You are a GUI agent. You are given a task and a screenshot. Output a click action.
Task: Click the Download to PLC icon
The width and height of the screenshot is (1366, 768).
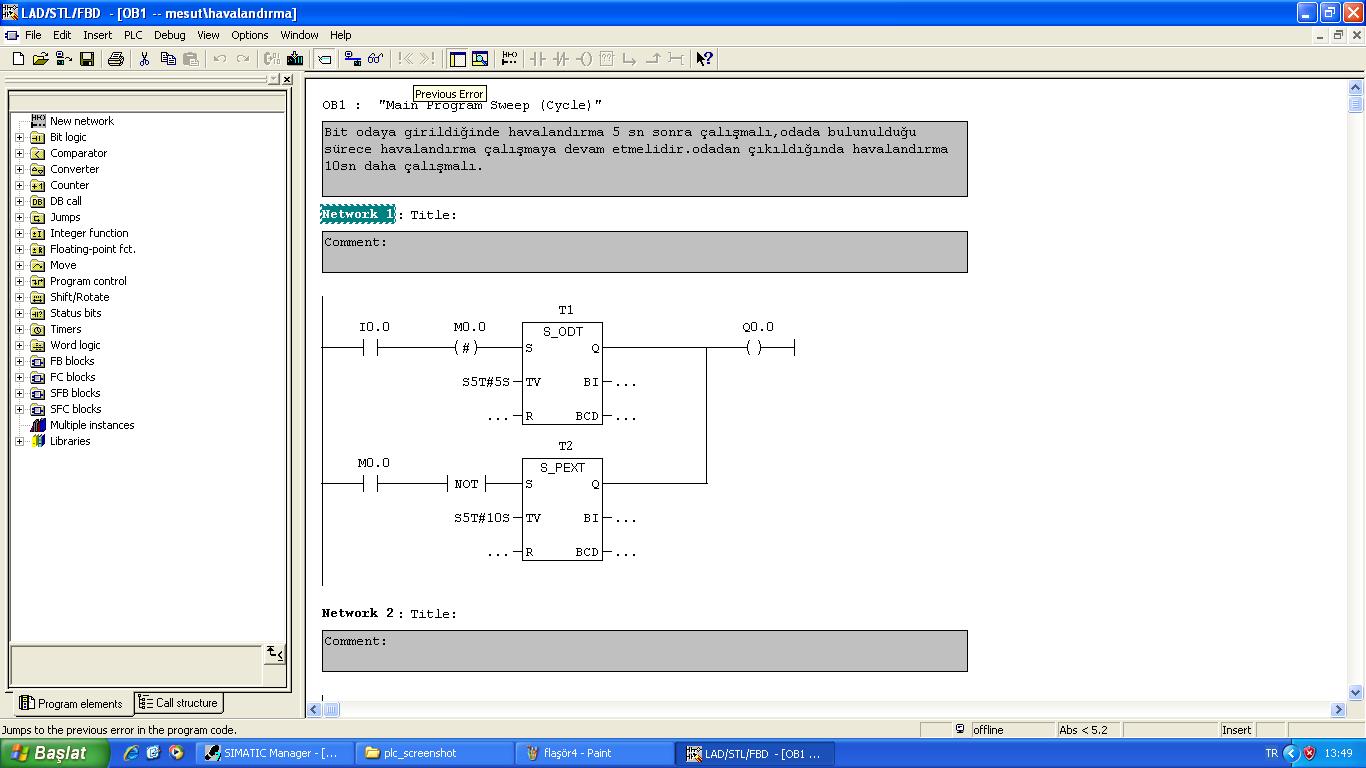click(x=295, y=59)
